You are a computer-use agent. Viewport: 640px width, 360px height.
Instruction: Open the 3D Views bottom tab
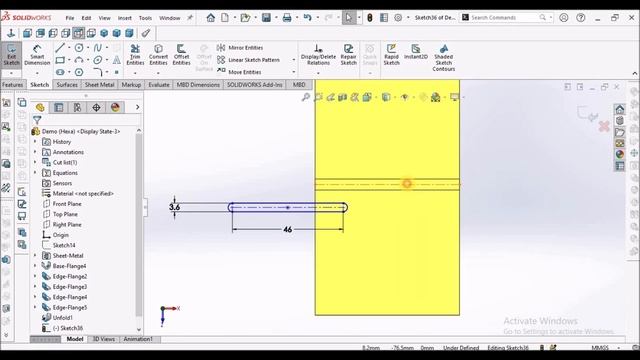103,339
